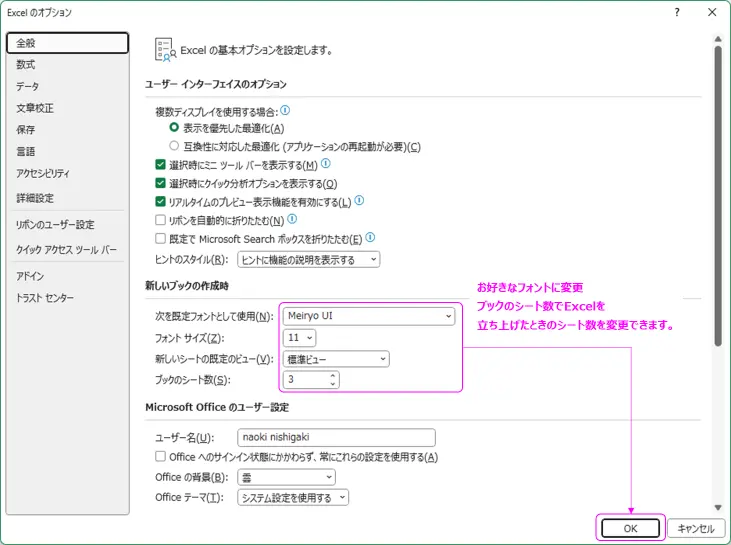Open フォント サイズ dropdown showing 11
Viewport: 731px width, 545px height.
299,338
